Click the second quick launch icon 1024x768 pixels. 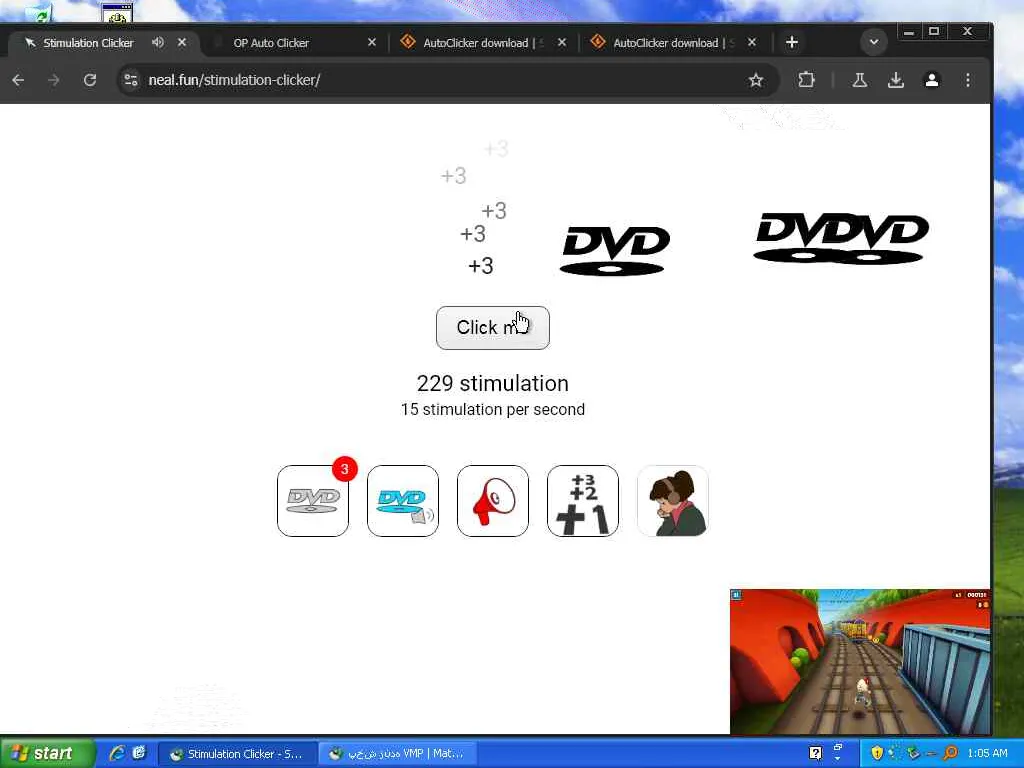coord(139,753)
